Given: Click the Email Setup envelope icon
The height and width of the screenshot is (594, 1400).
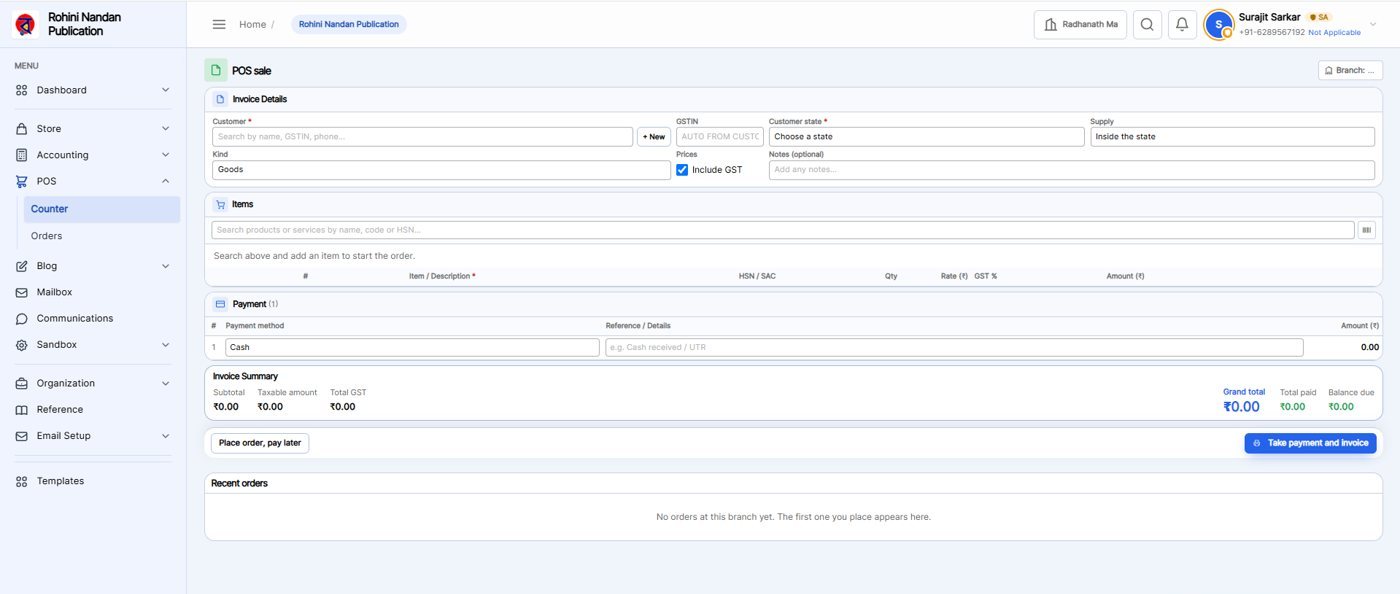Looking at the screenshot, I should [22, 436].
